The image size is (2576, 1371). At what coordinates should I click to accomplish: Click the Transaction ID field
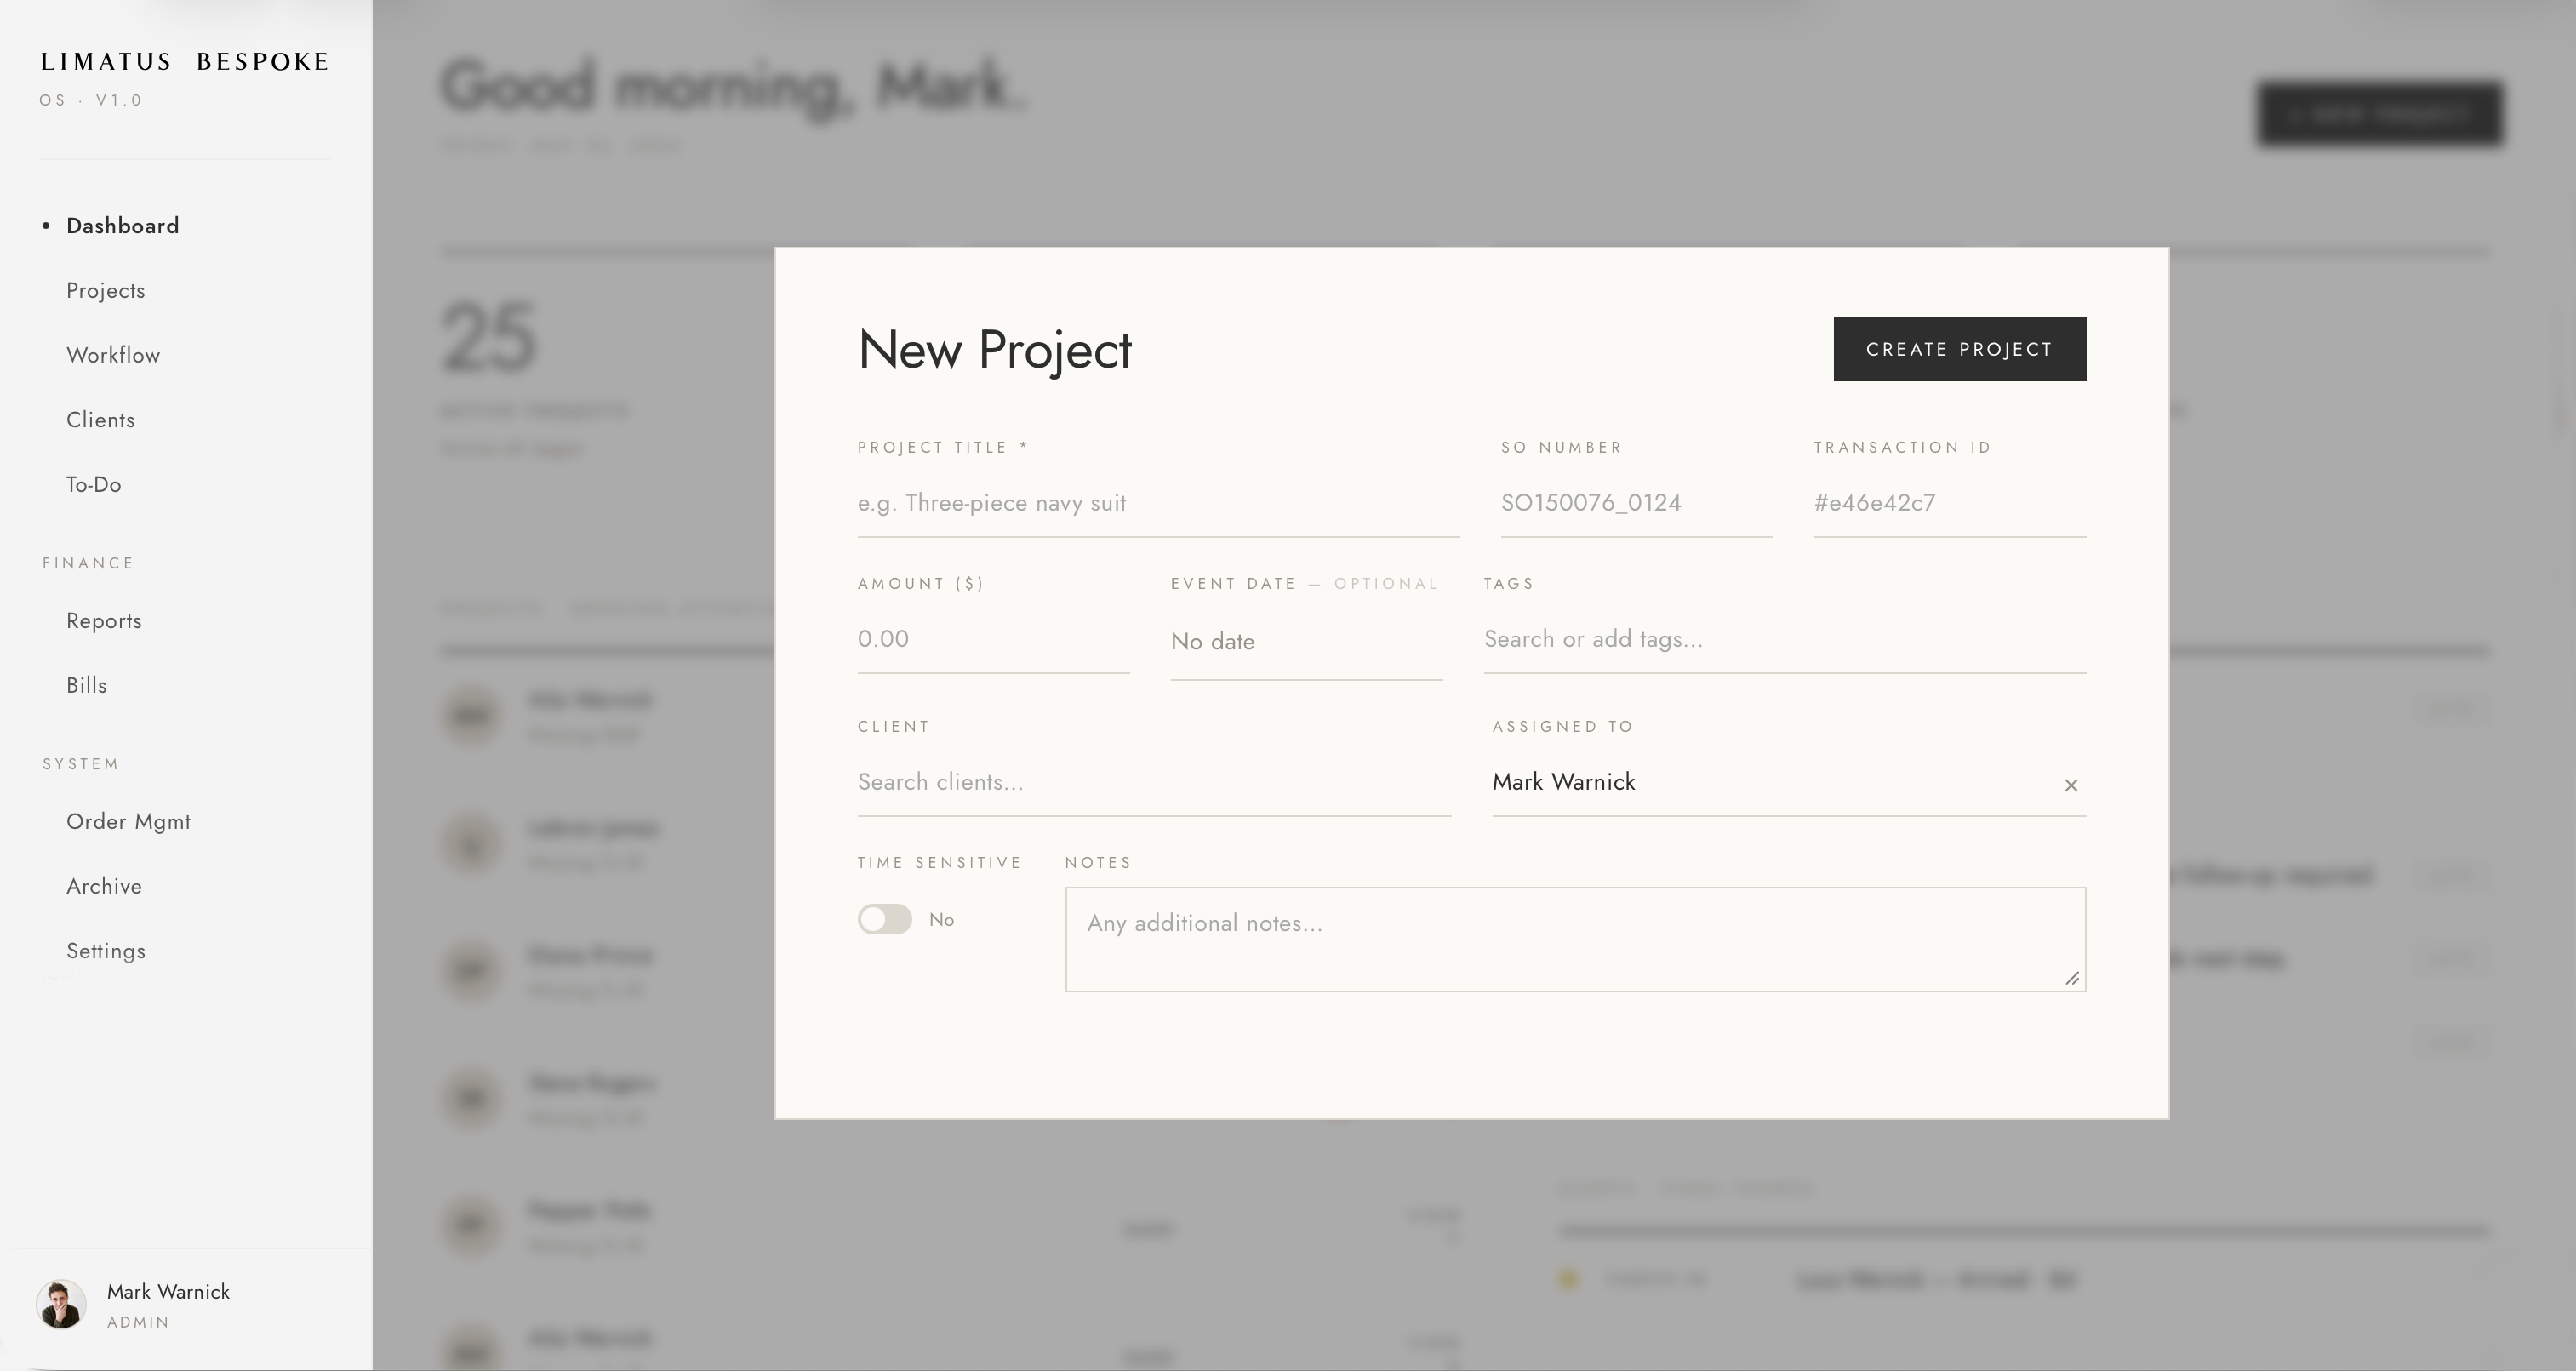click(x=1949, y=503)
